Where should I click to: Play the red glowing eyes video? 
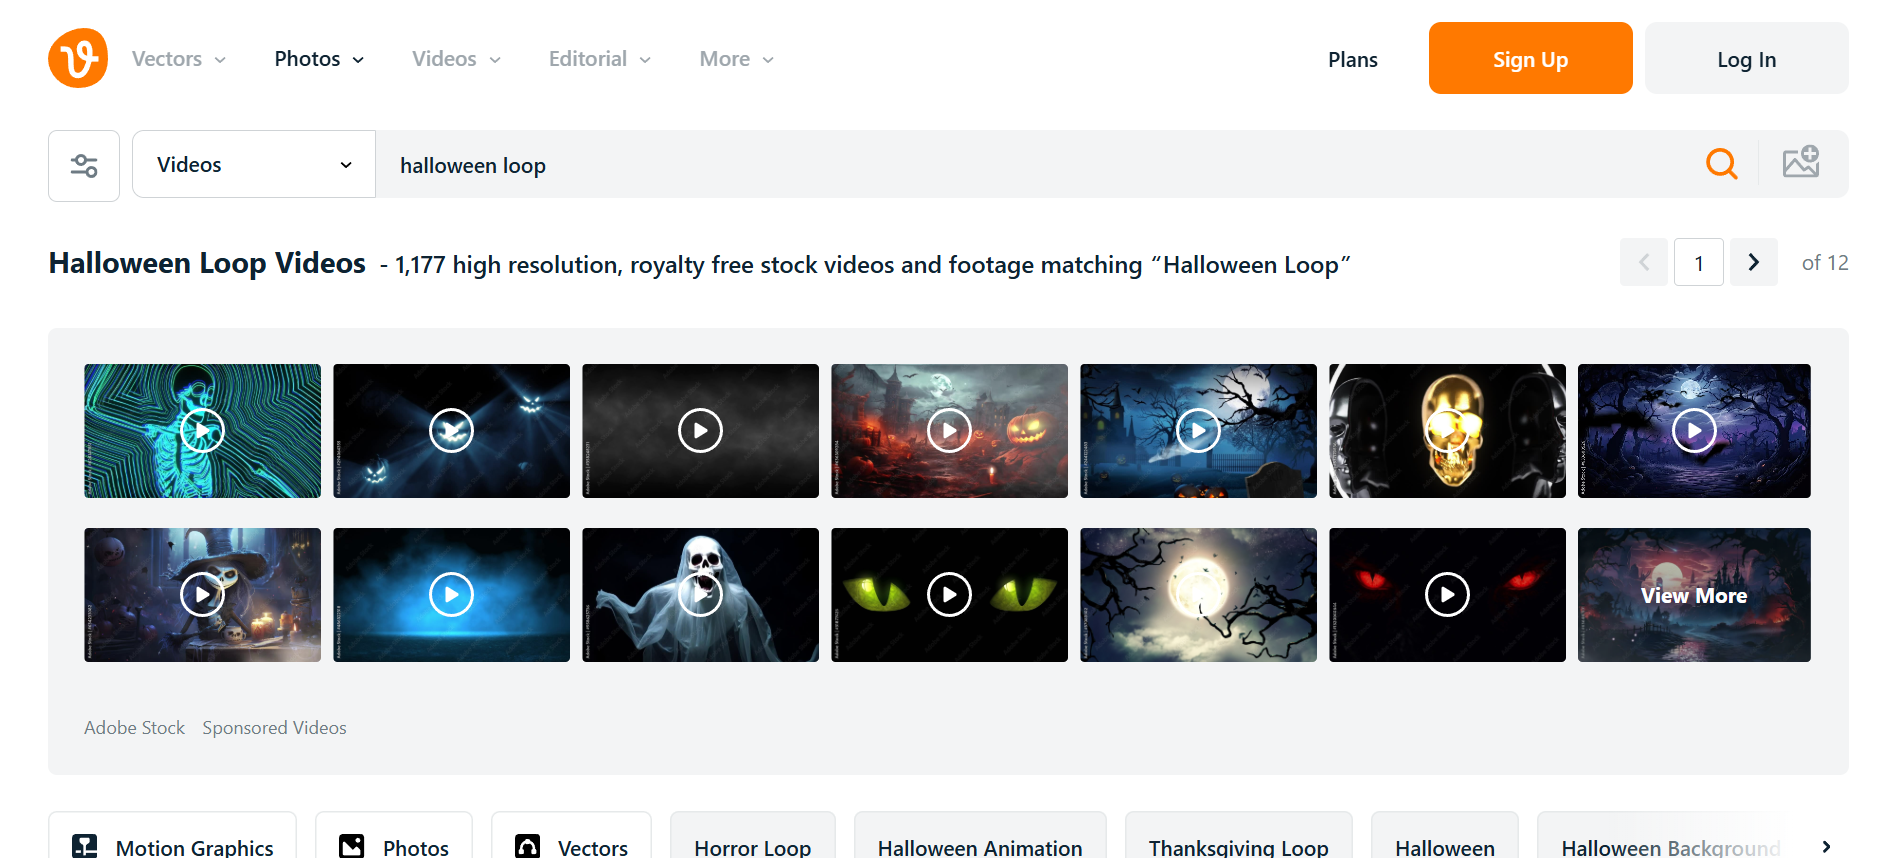(x=1447, y=595)
